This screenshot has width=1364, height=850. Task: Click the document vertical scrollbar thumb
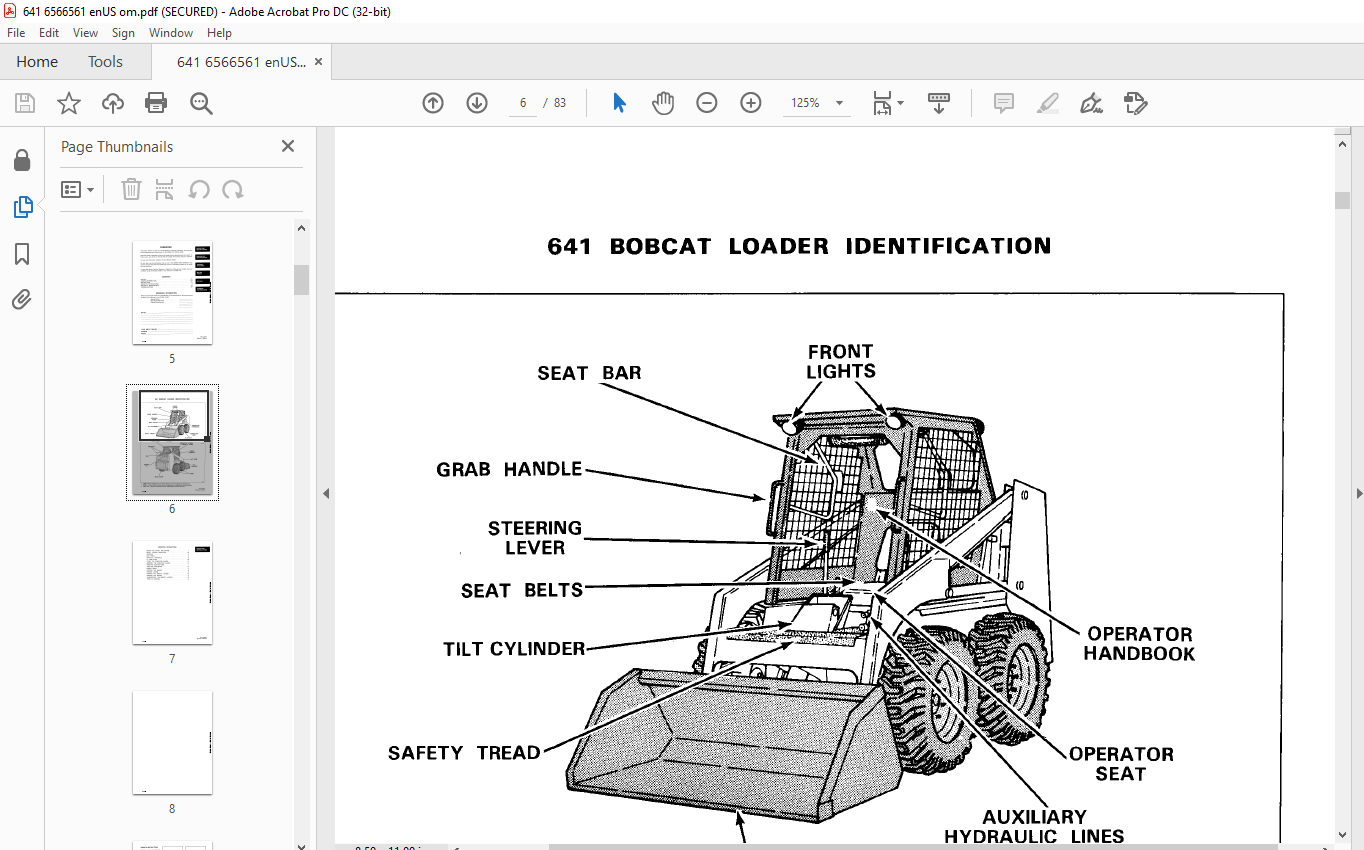point(1342,200)
